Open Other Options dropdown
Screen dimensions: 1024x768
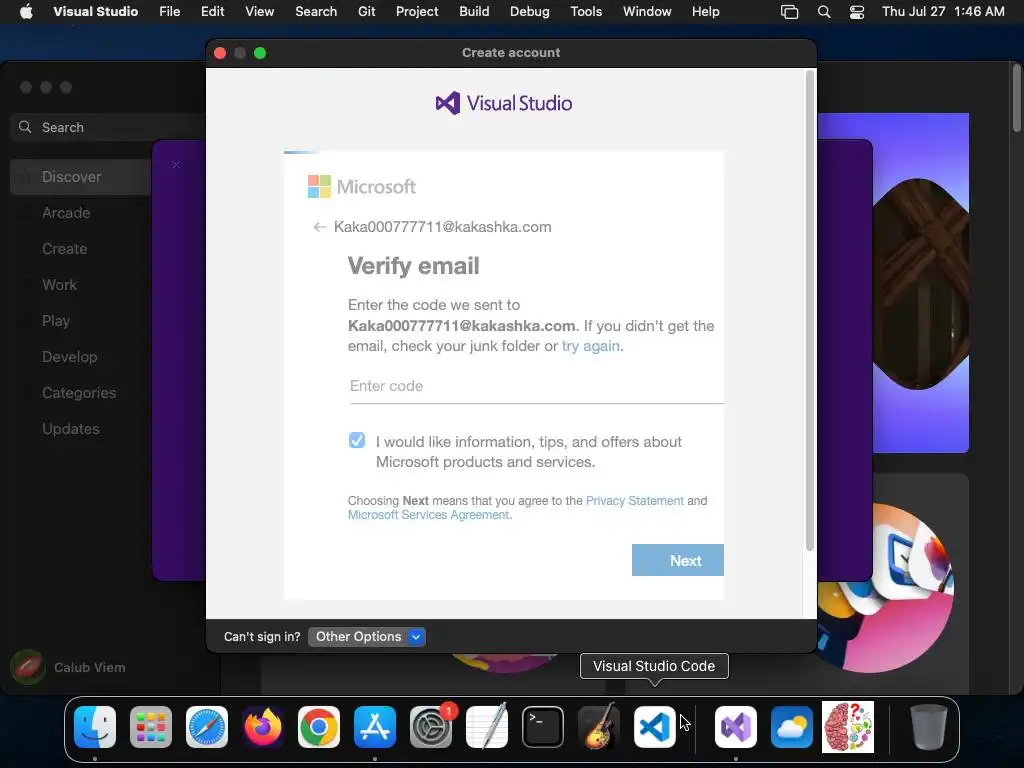pyautogui.click(x=367, y=637)
